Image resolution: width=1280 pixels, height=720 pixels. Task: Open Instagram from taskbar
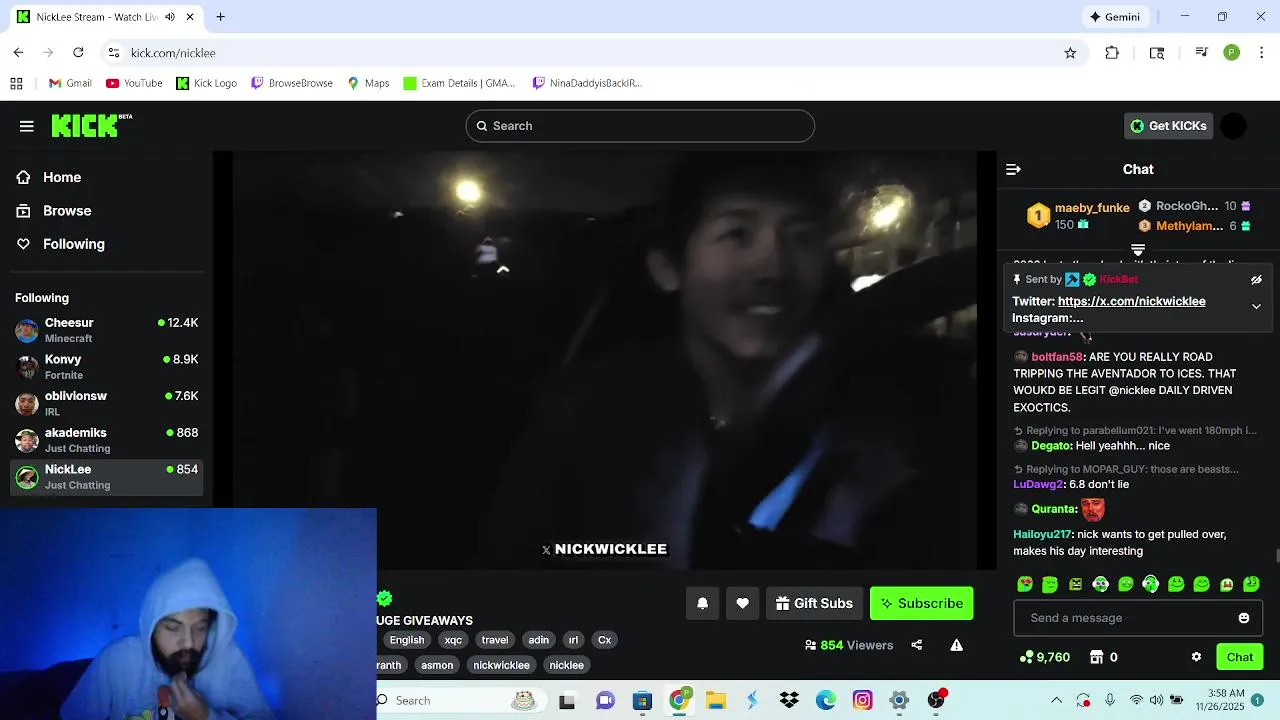coord(862,700)
